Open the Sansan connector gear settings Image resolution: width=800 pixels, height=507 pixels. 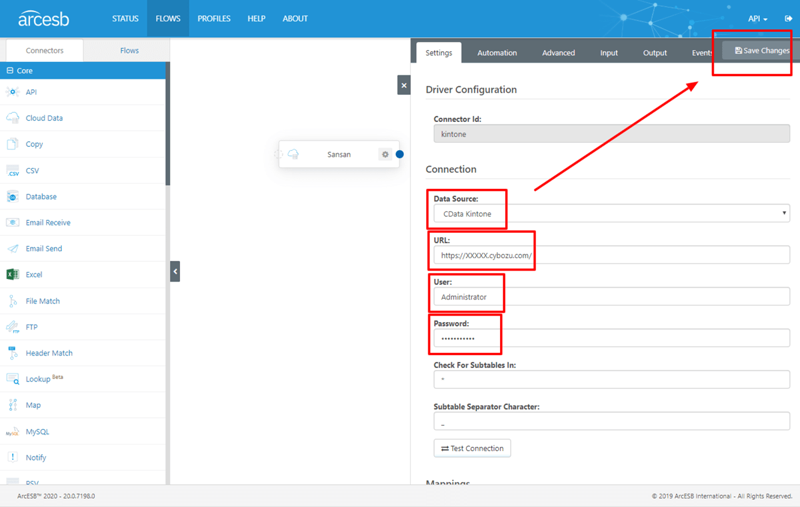pos(385,154)
